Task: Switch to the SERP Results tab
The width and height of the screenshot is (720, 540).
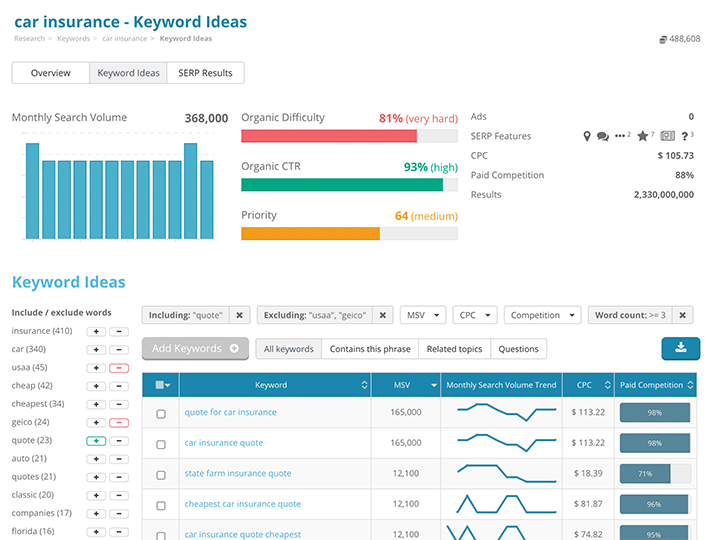Action: tap(205, 73)
